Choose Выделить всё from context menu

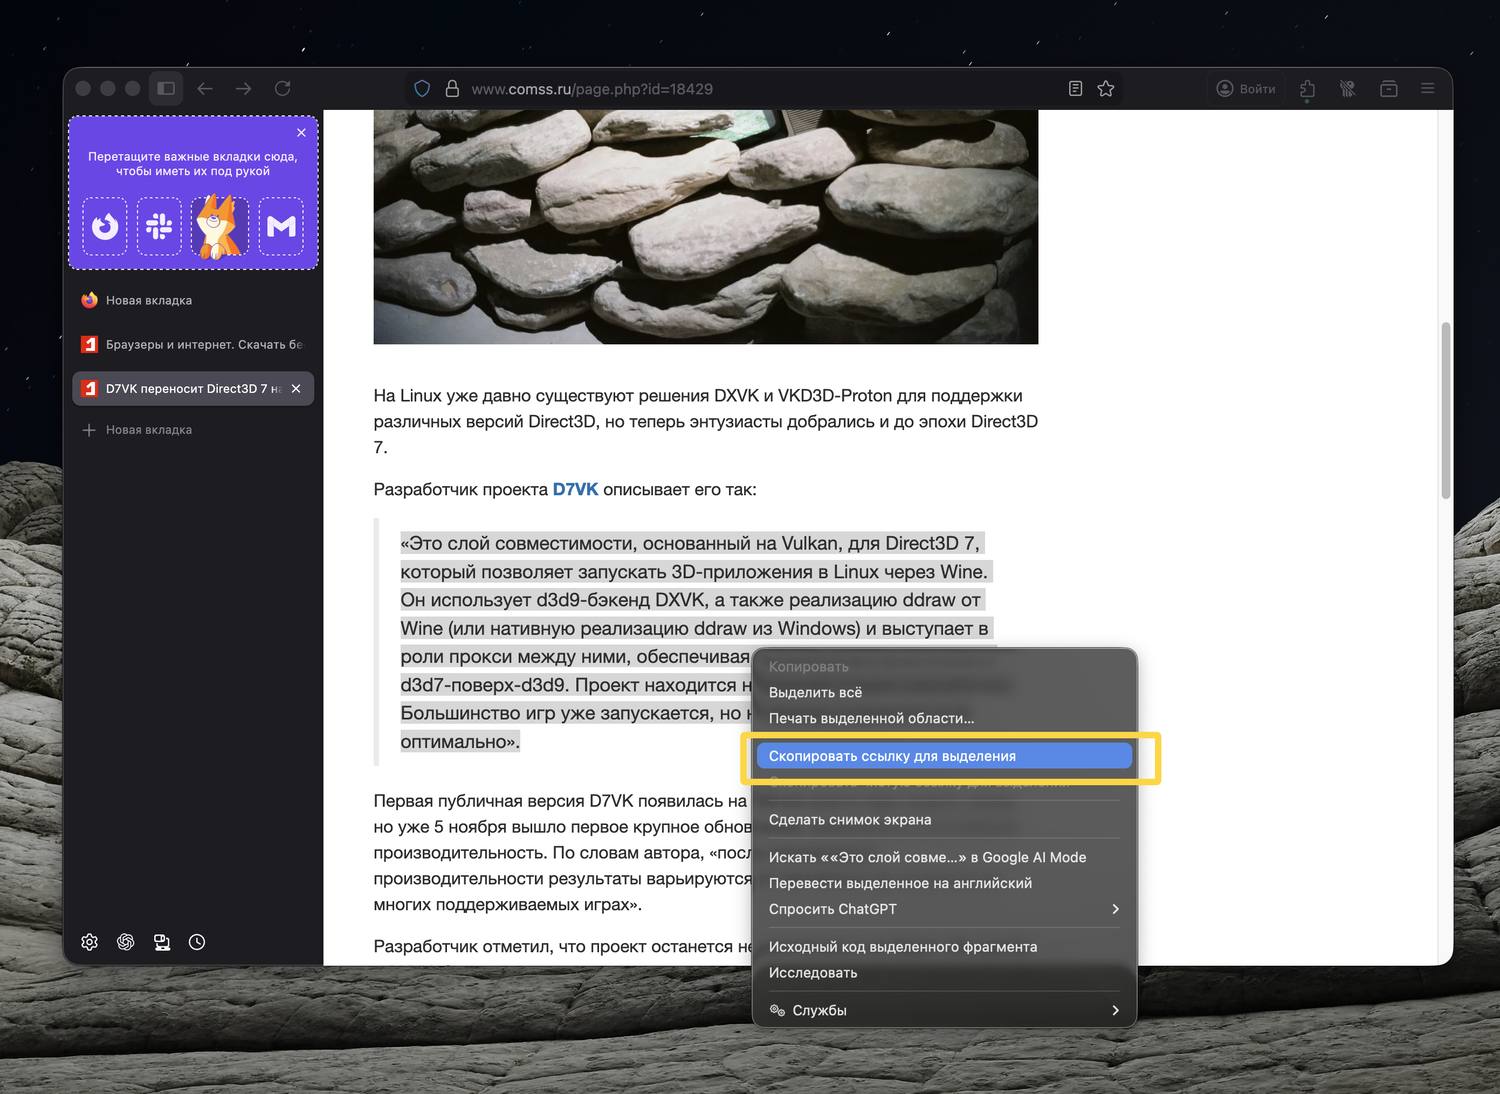(x=945, y=692)
